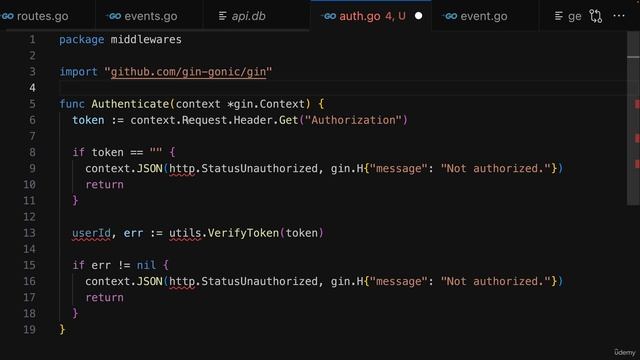This screenshot has width=640, height=360.
Task: Click the underlined 'userId' on line 13
Action: click(91, 233)
